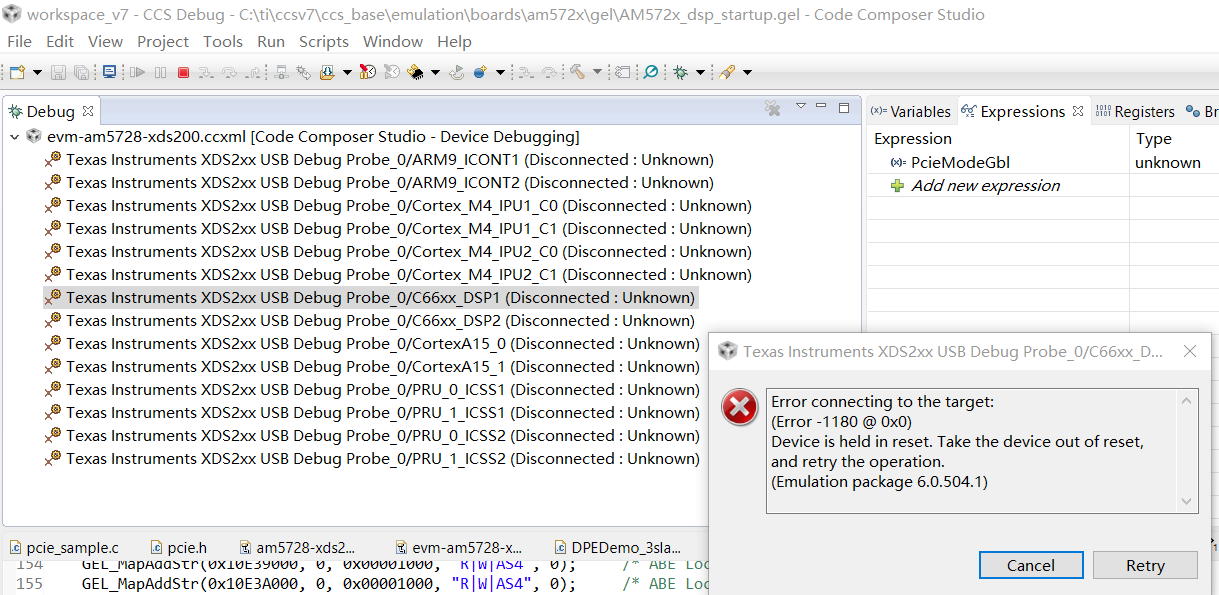This screenshot has height=595, width=1219.
Task: Open the Run menu
Action: [271, 41]
